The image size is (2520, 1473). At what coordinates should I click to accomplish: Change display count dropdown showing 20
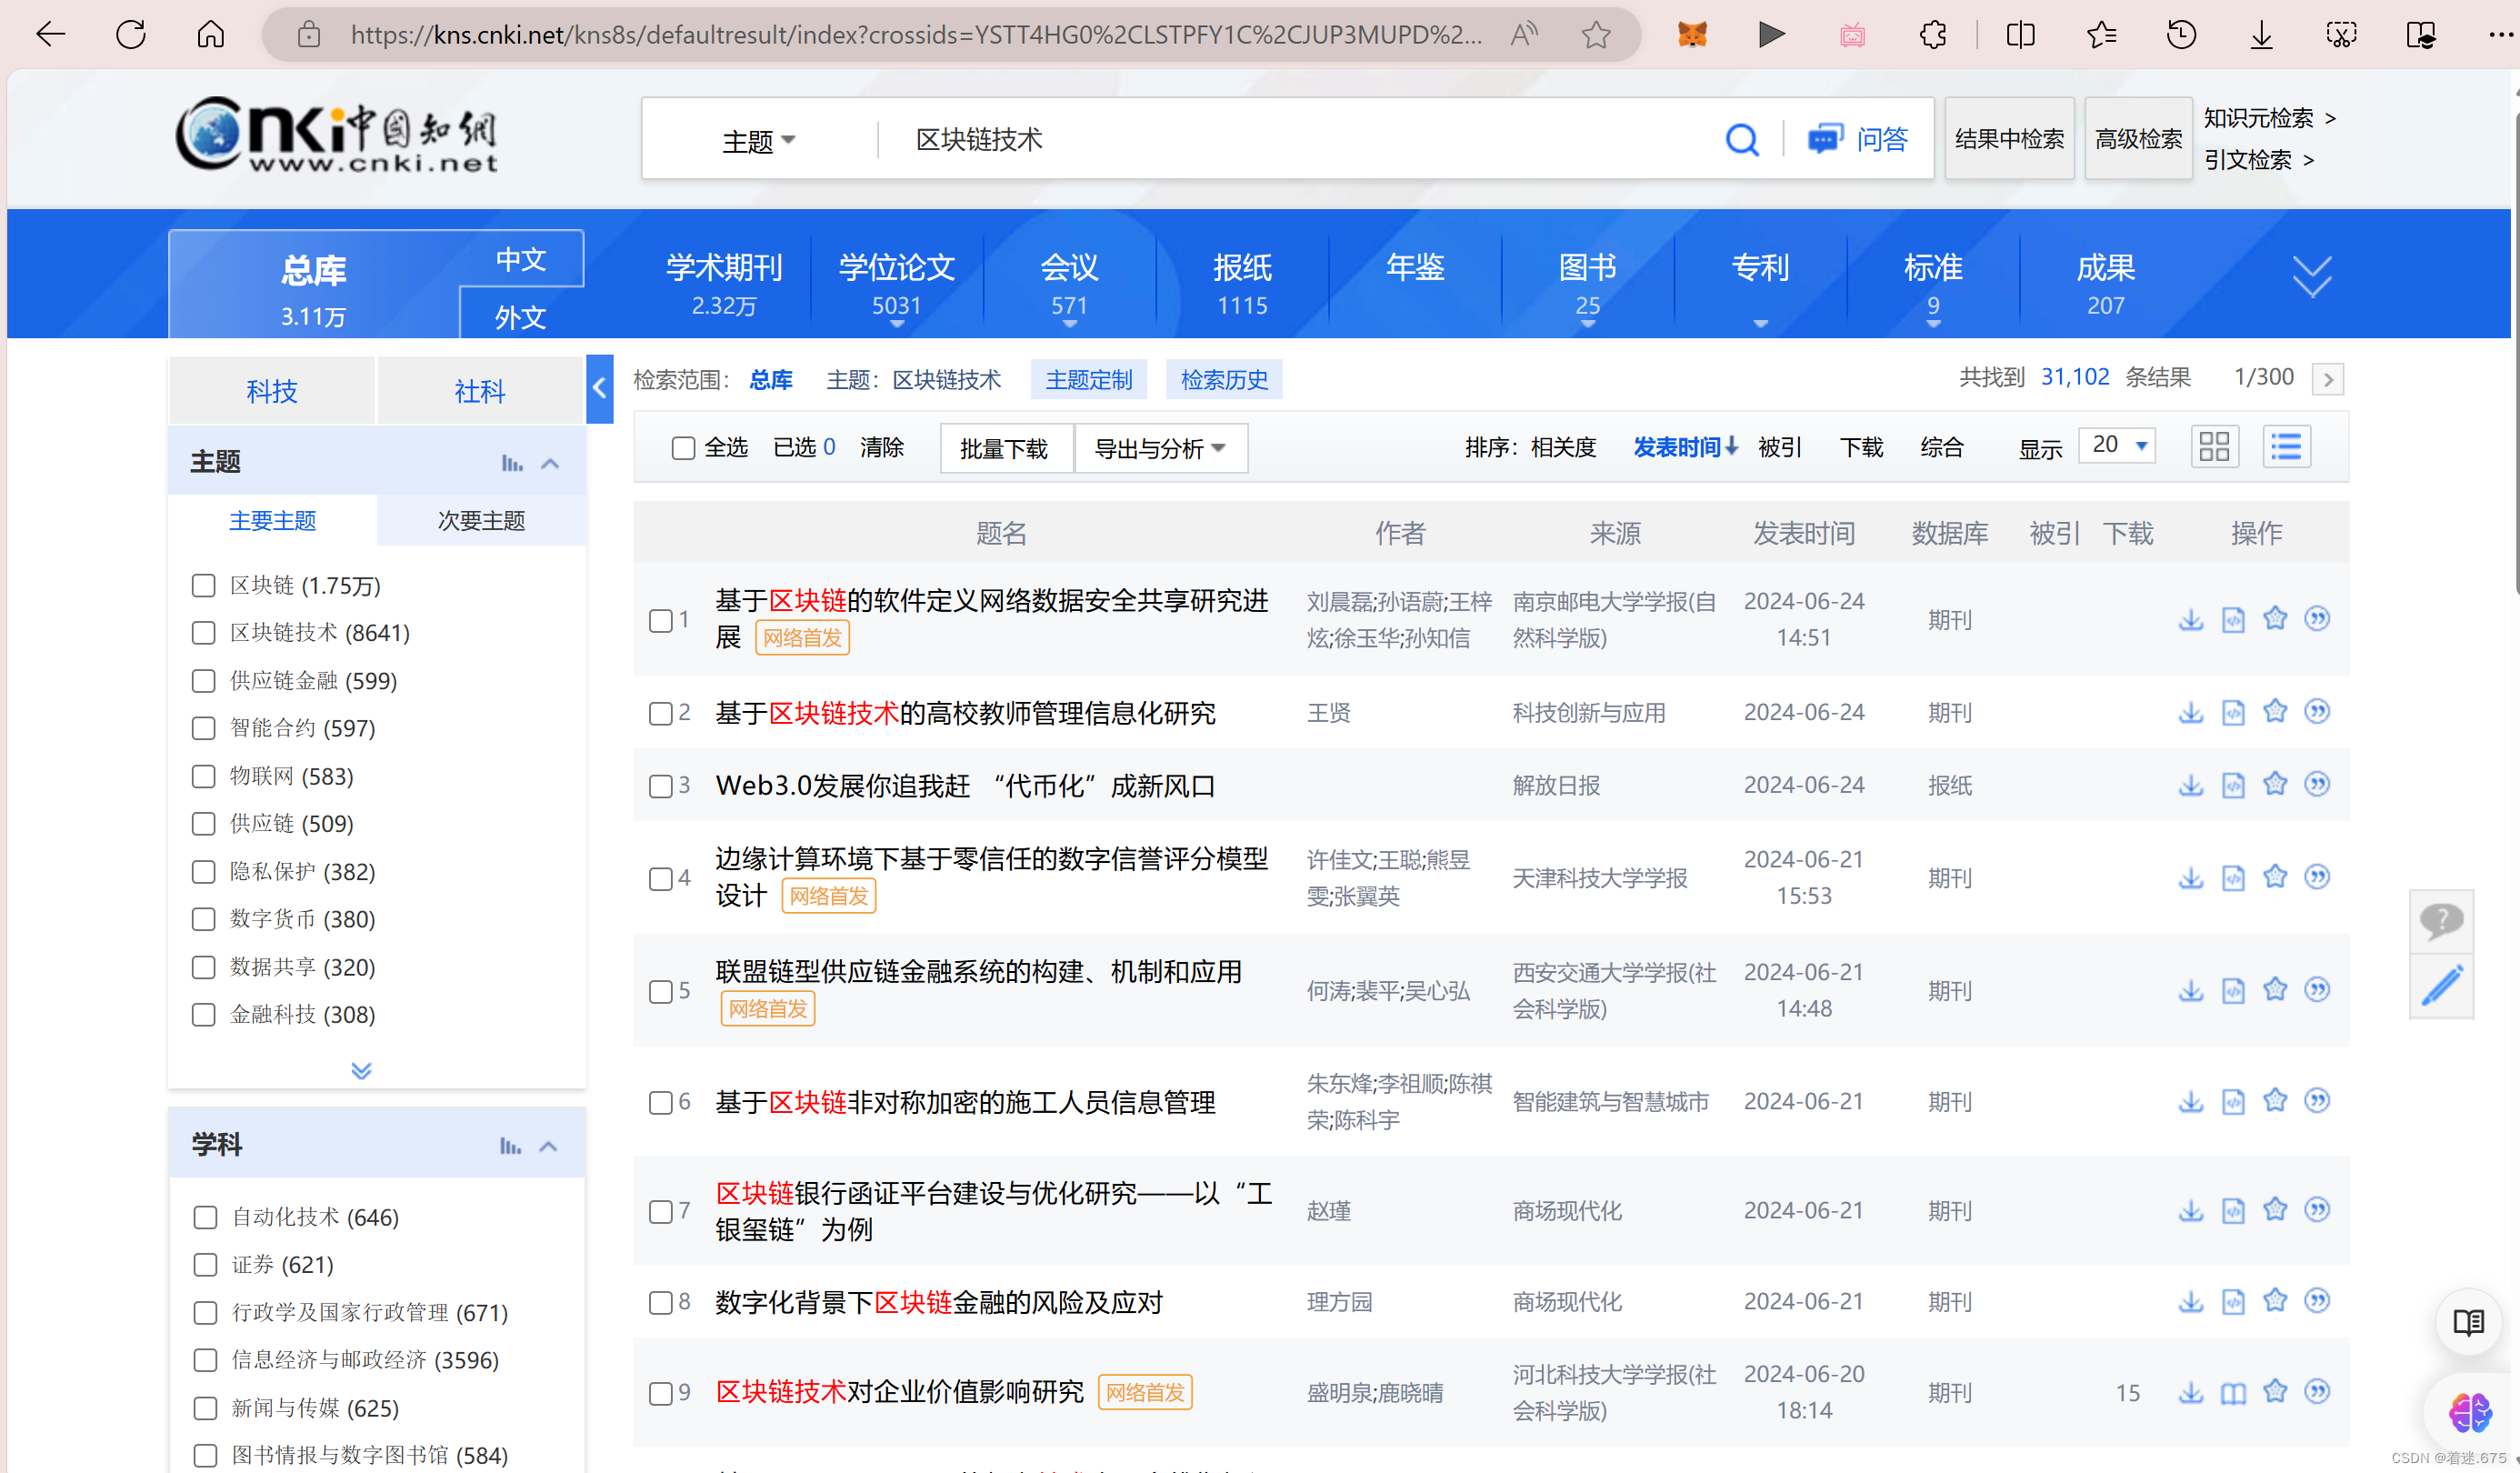click(2116, 445)
